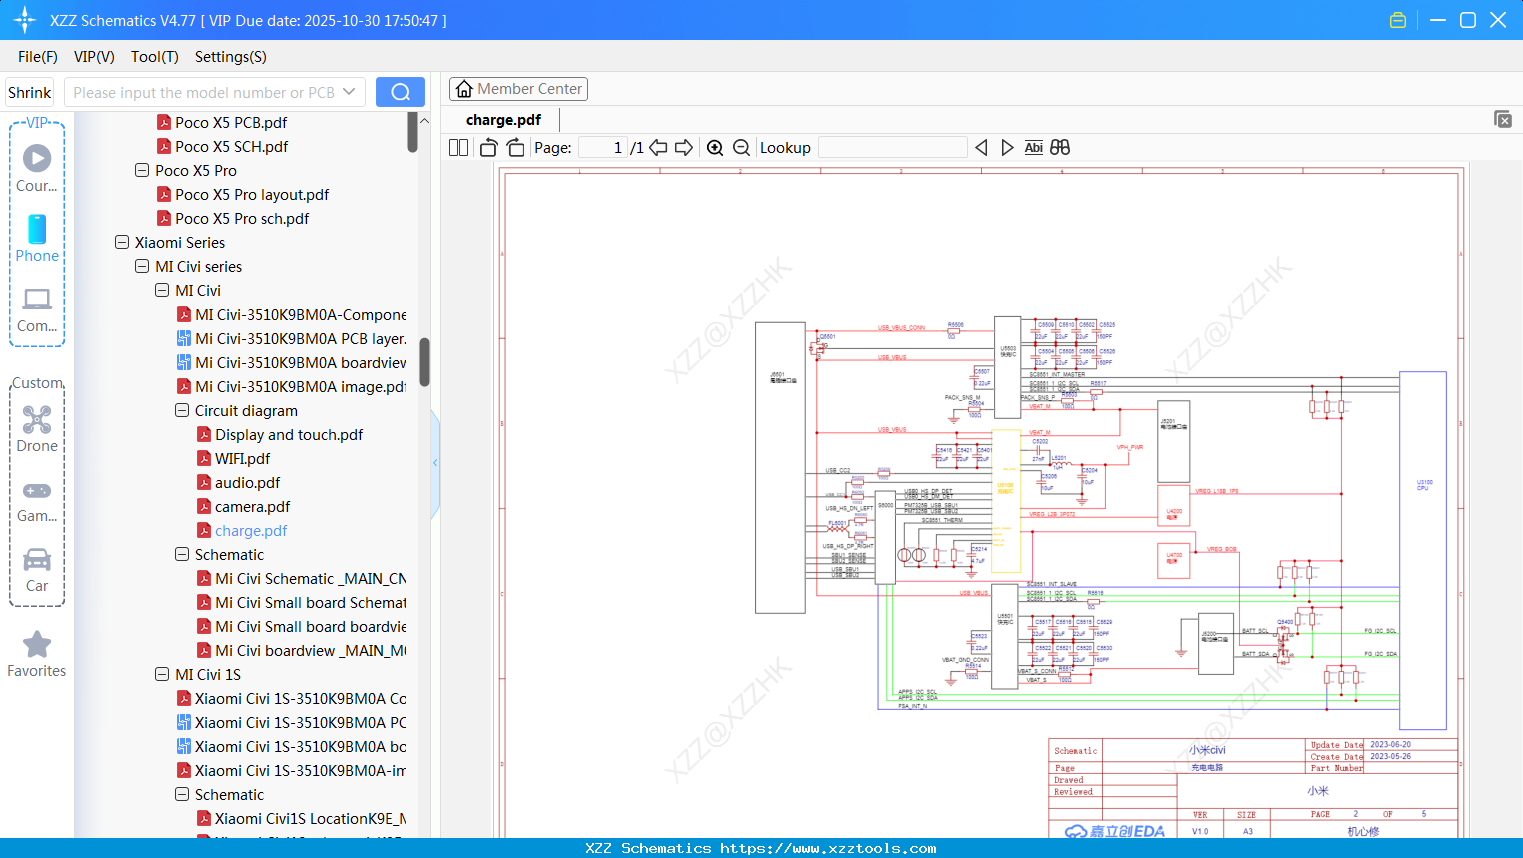The image size is (1523, 858).
Task: Toggle the two-page split view icon
Action: pos(458,148)
